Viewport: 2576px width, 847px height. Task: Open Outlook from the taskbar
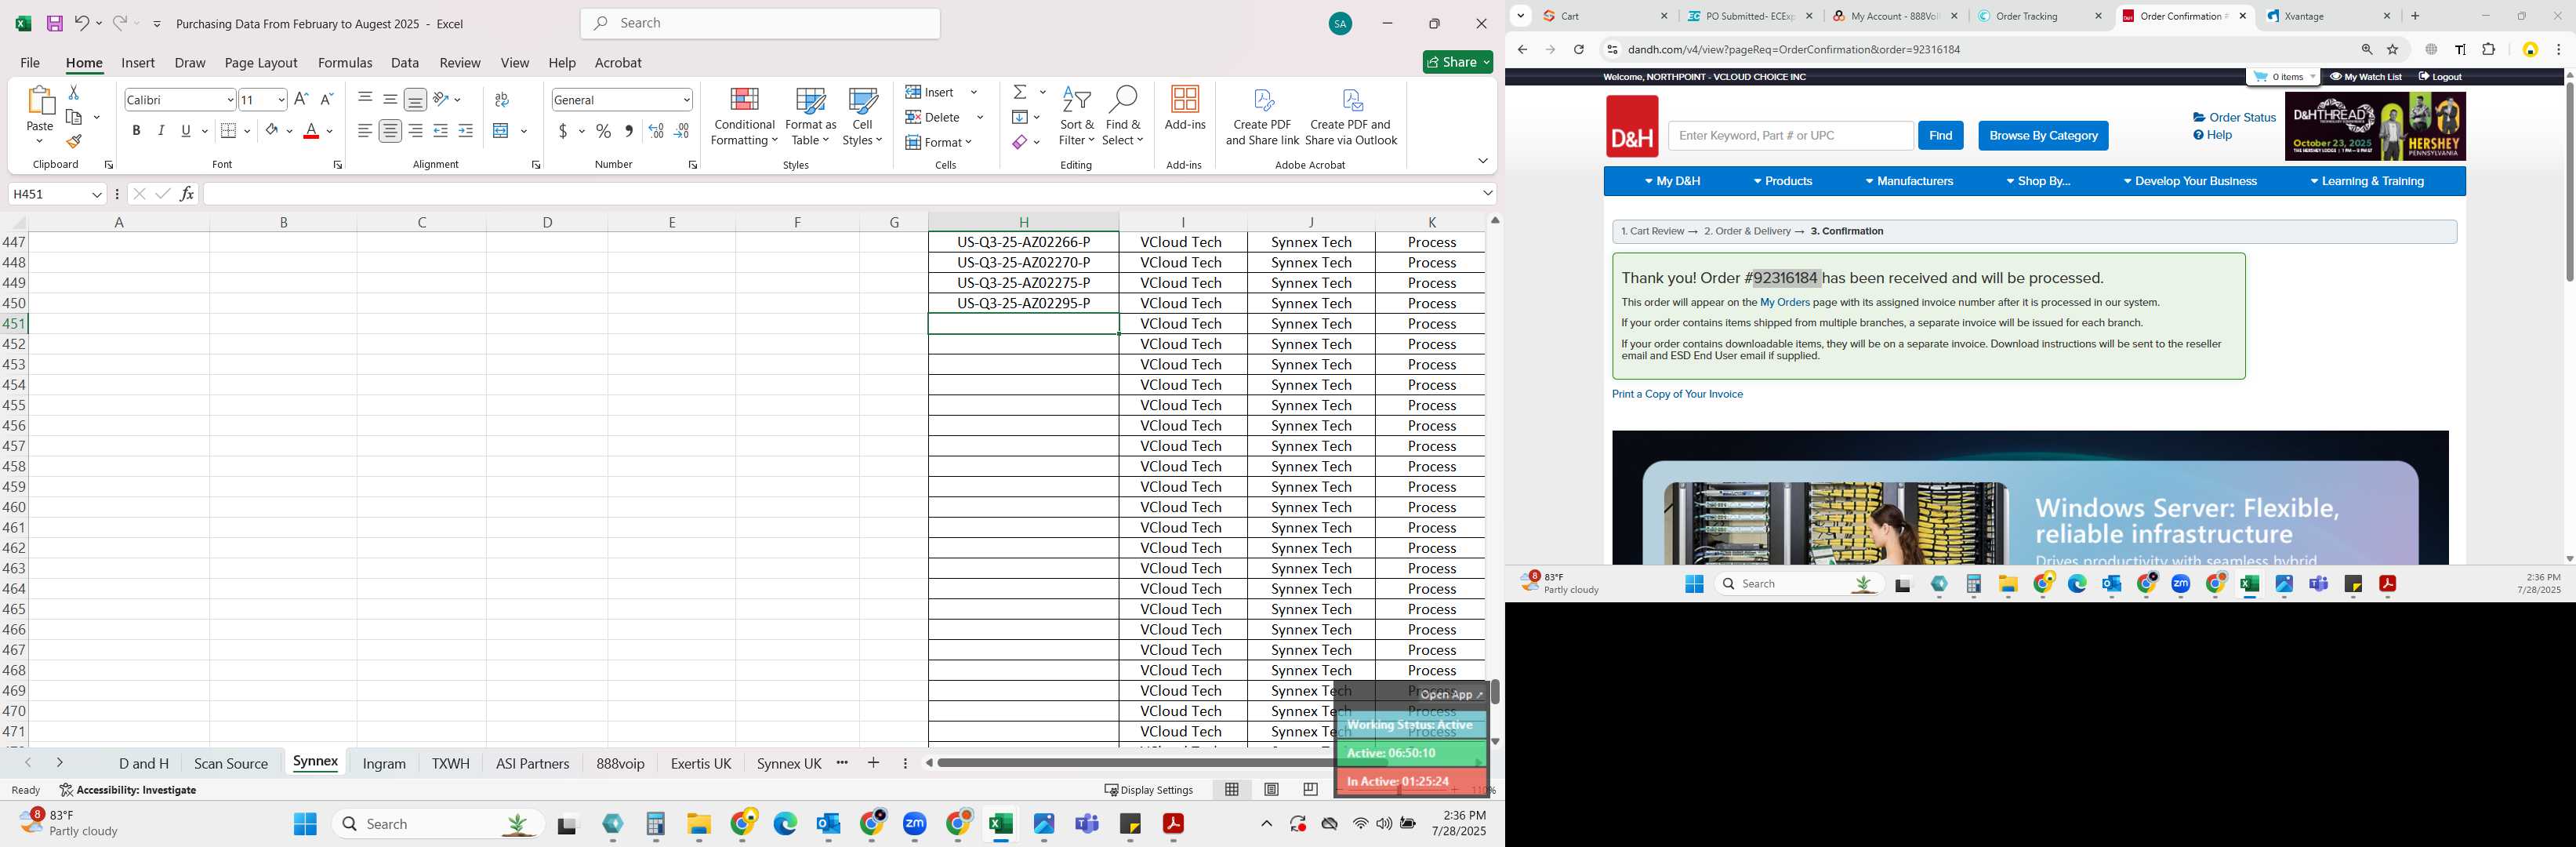point(828,824)
